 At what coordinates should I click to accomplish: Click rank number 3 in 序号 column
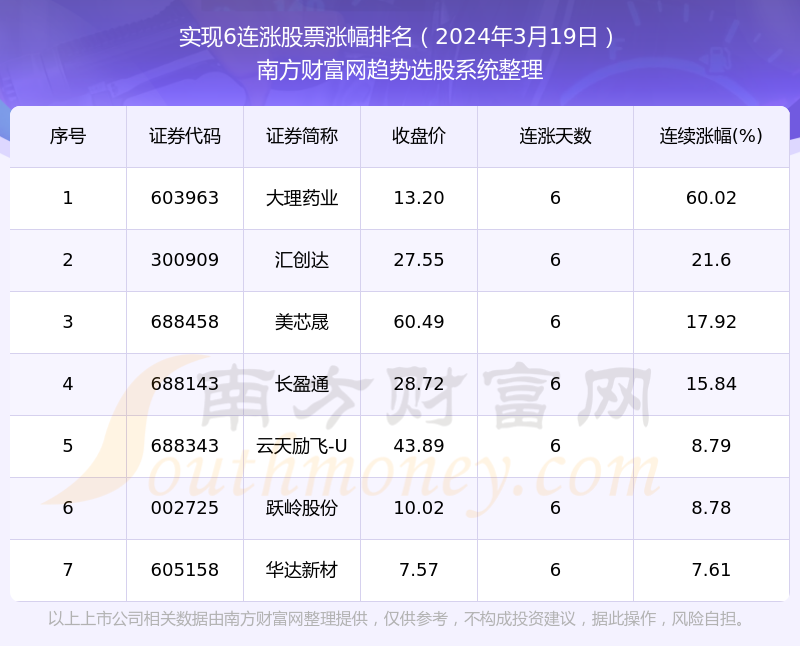click(x=68, y=322)
